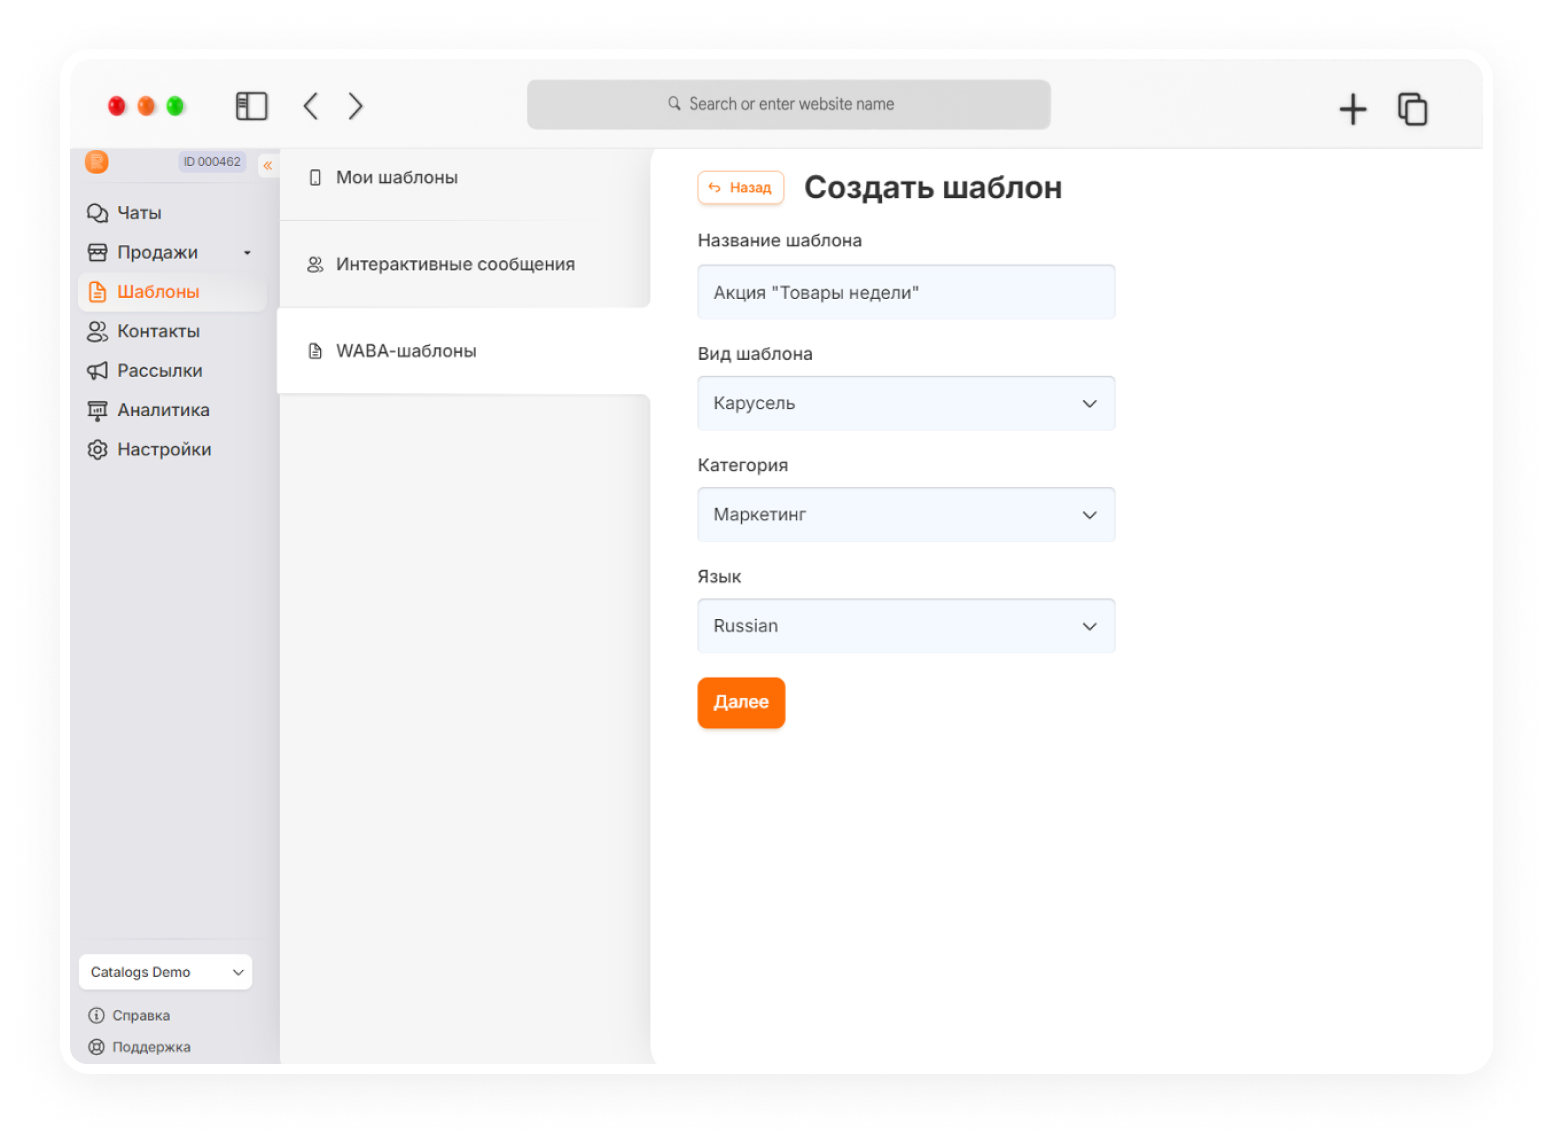Viewport: 1553px width, 1145px height.
Task: Show tab overview icon in browser toolbar
Action: click(1412, 108)
